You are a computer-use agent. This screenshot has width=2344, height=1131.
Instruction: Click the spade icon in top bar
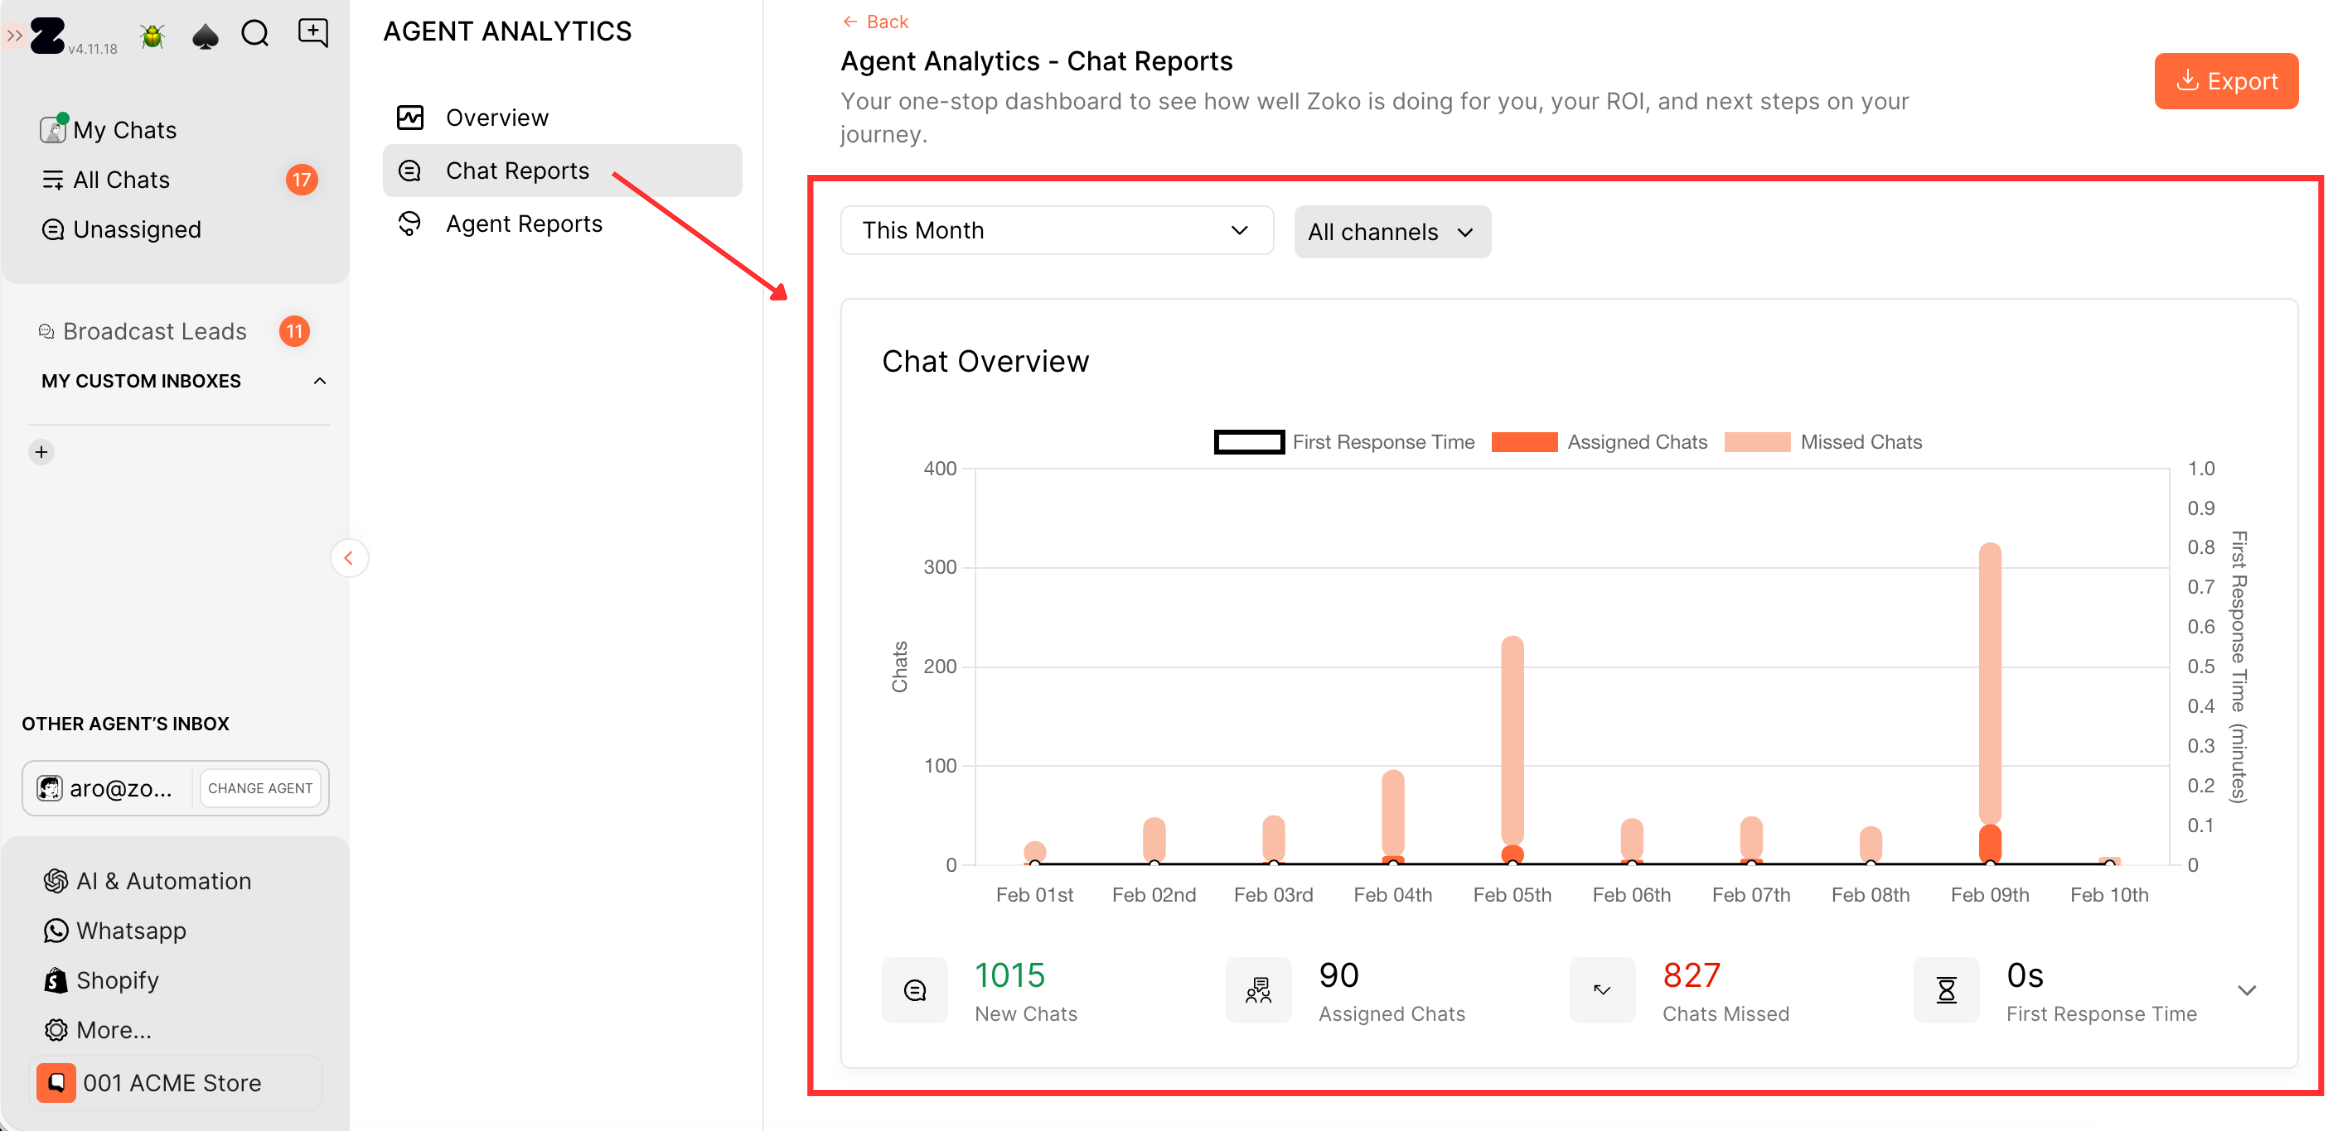point(205,37)
